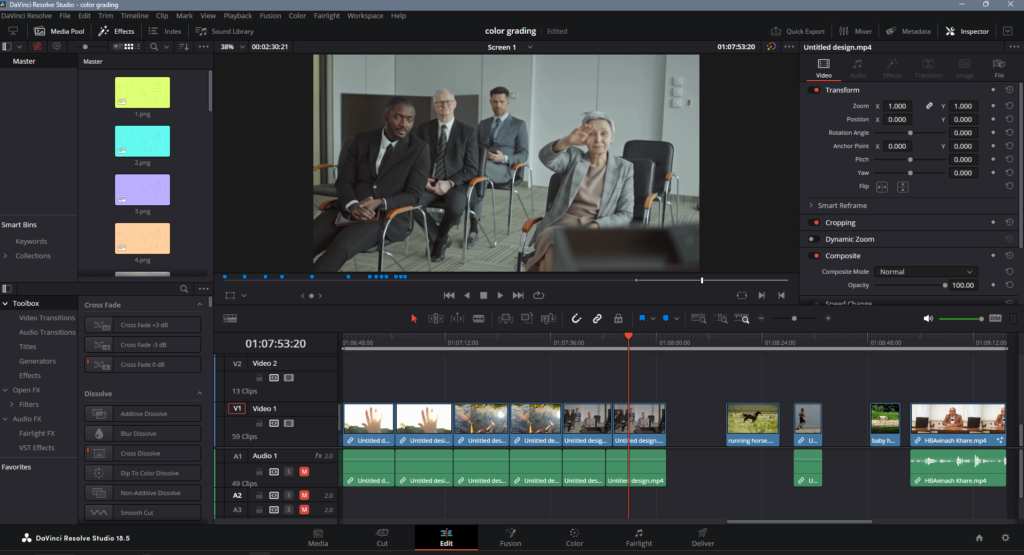The height and width of the screenshot is (555, 1024).
Task: Disable the Transform section toggle
Action: click(x=815, y=90)
